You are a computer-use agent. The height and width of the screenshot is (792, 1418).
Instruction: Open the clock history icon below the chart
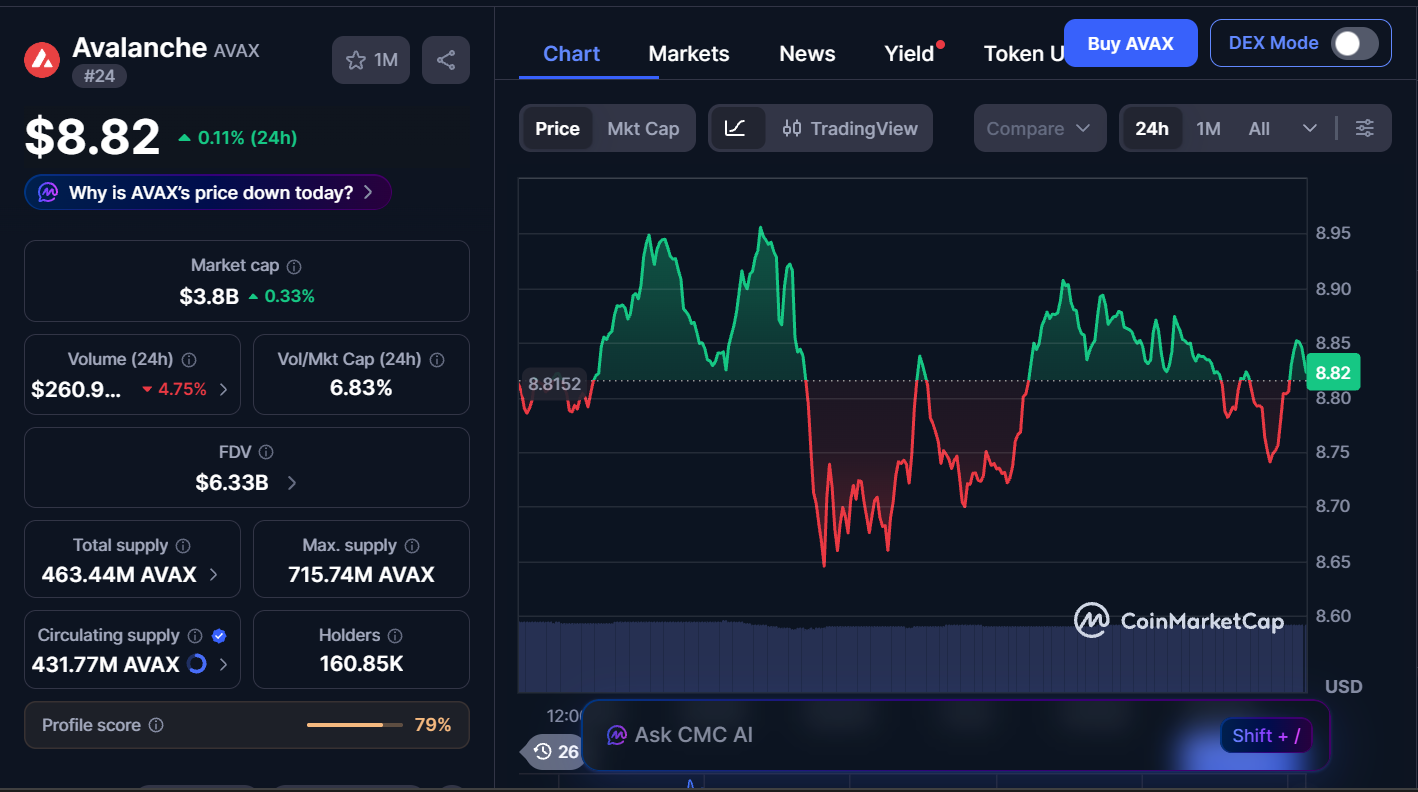tap(543, 751)
